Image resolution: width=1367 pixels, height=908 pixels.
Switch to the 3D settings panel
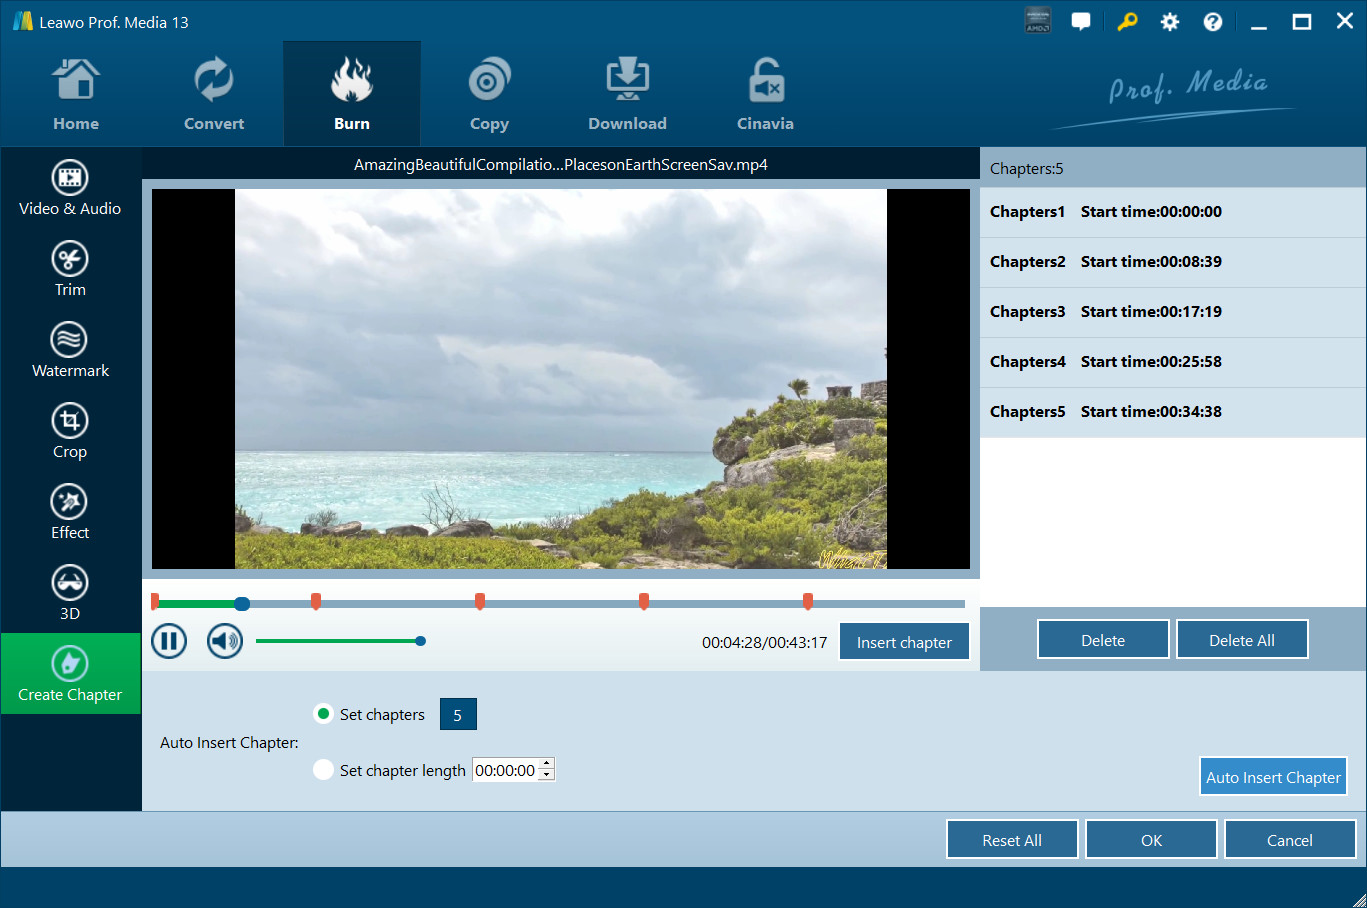point(70,593)
